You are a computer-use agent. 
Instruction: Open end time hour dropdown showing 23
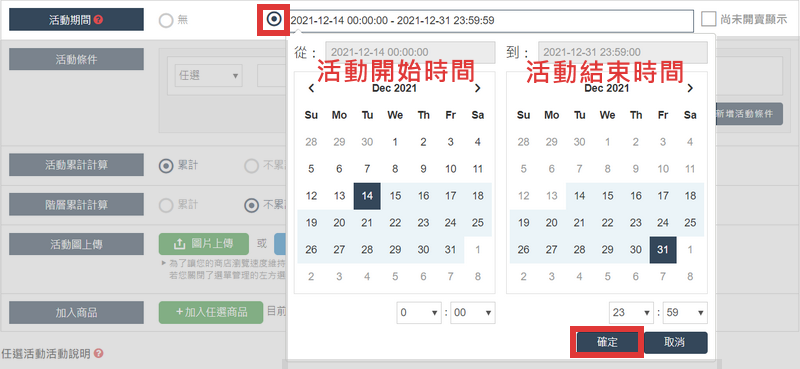631,312
